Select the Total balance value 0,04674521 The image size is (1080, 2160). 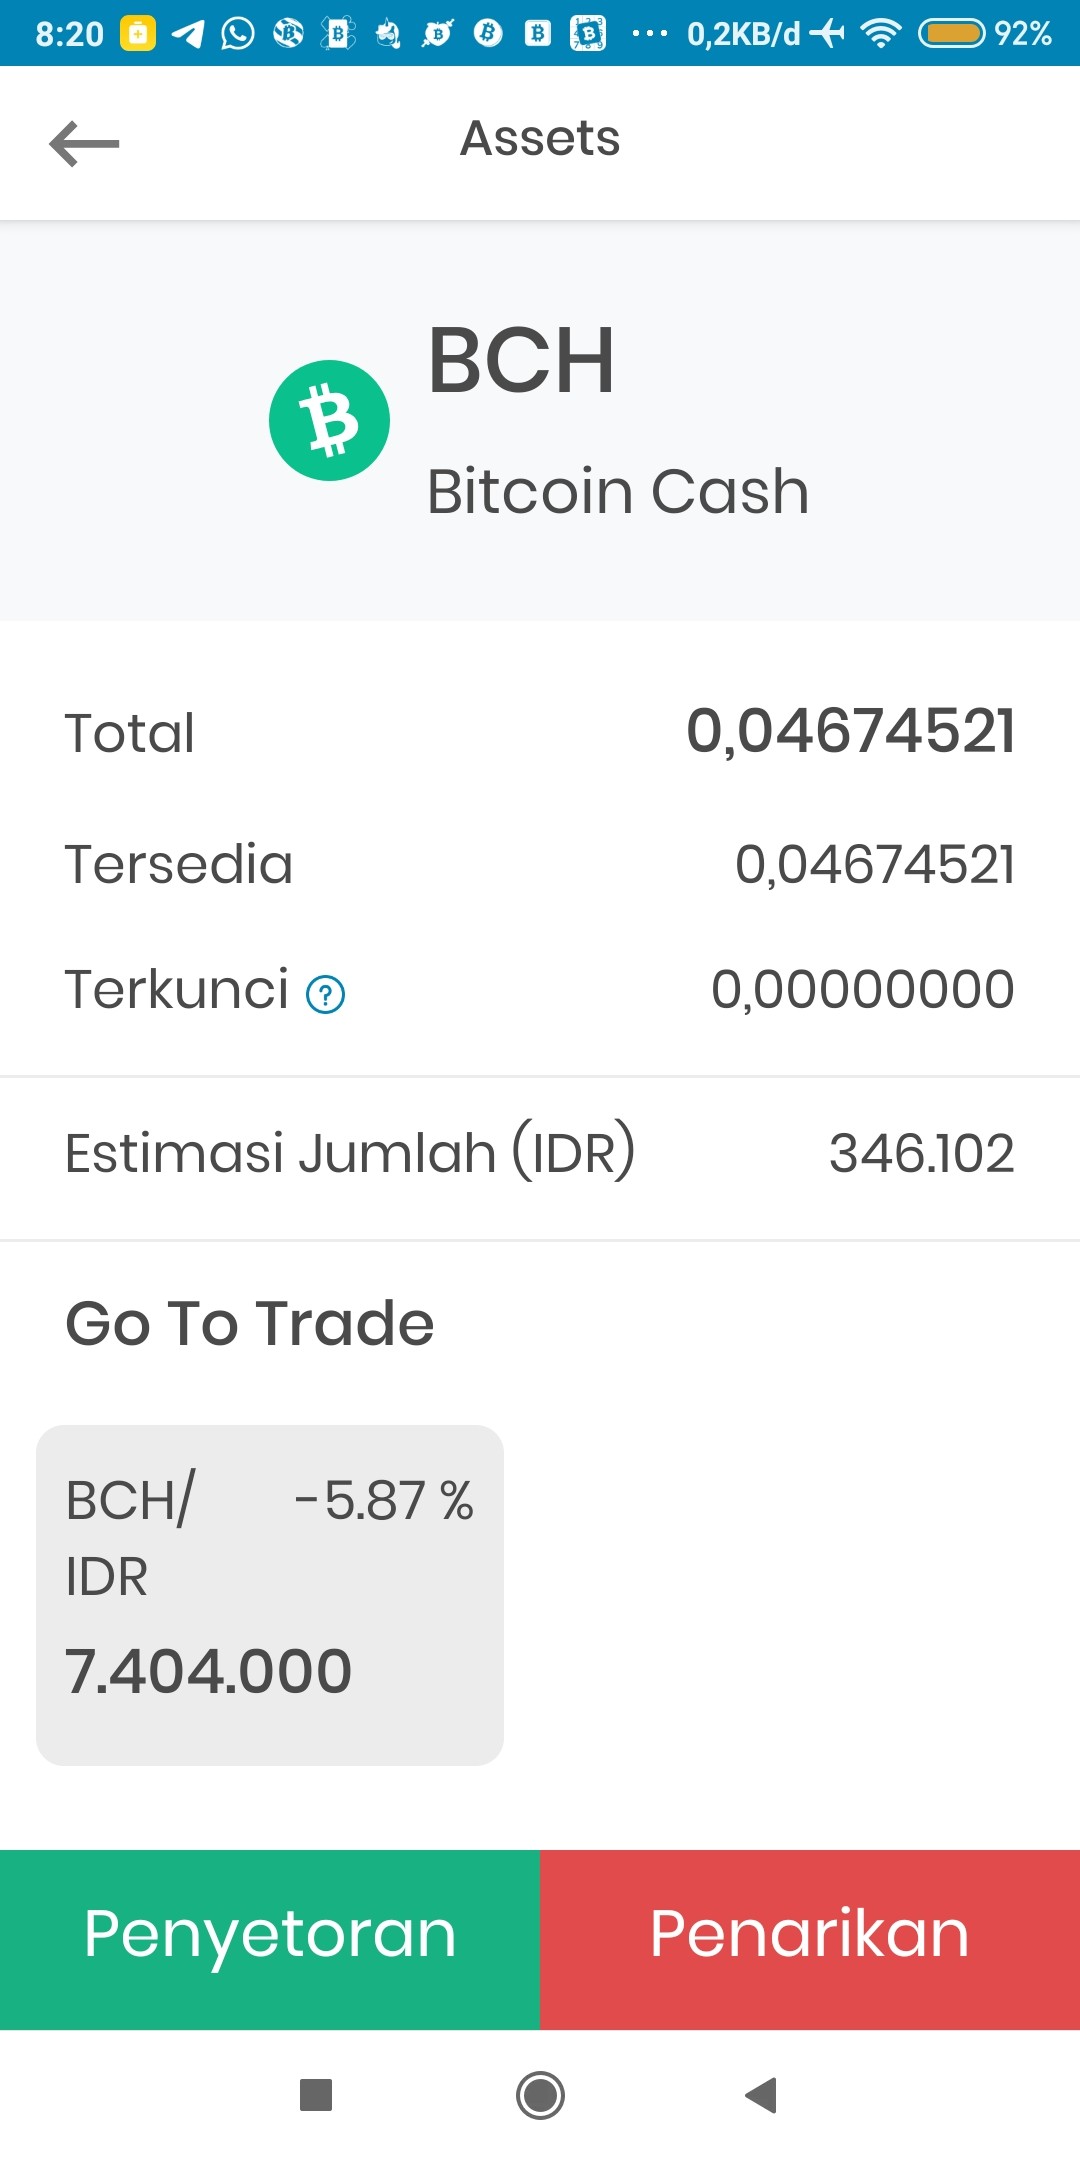point(851,731)
